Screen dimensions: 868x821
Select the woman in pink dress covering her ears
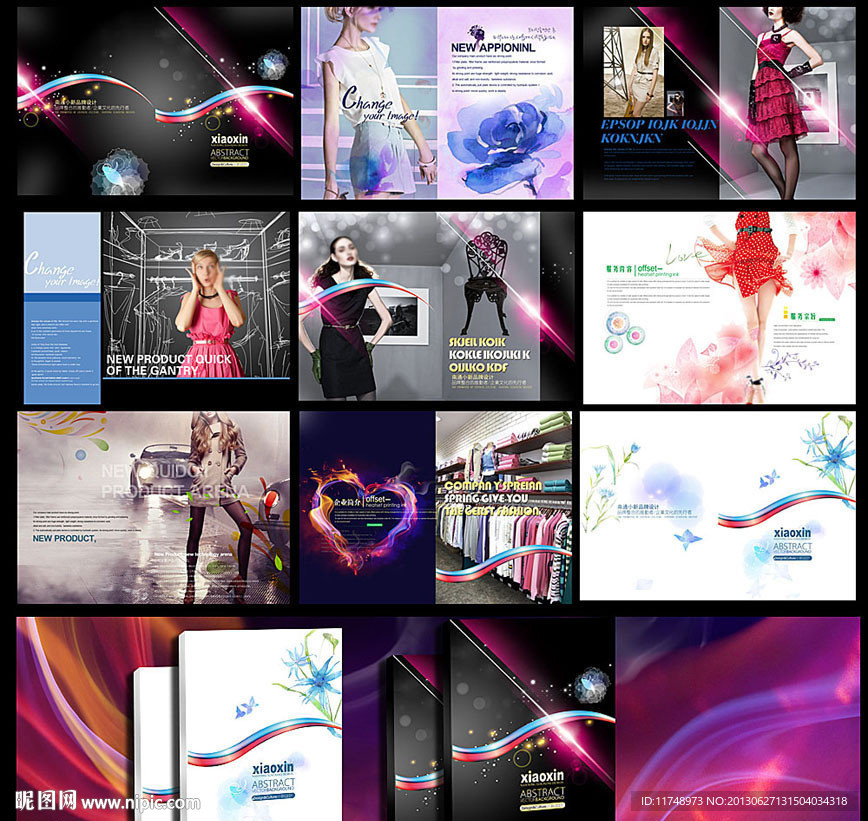[x=210, y=313]
